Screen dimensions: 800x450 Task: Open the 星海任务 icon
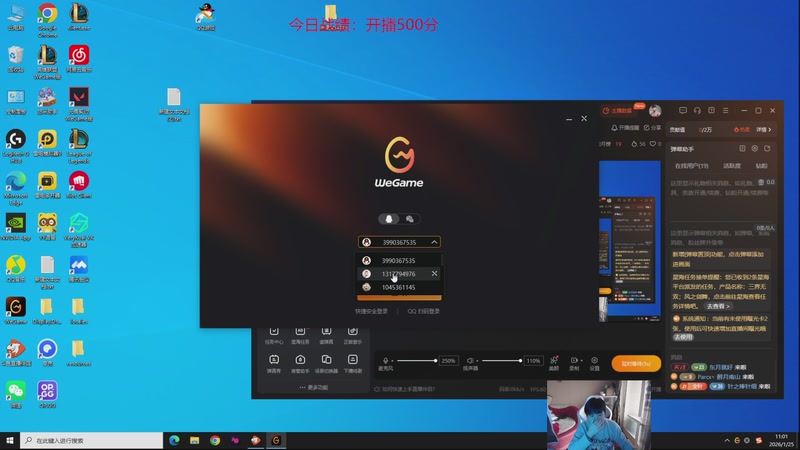tap(300, 336)
